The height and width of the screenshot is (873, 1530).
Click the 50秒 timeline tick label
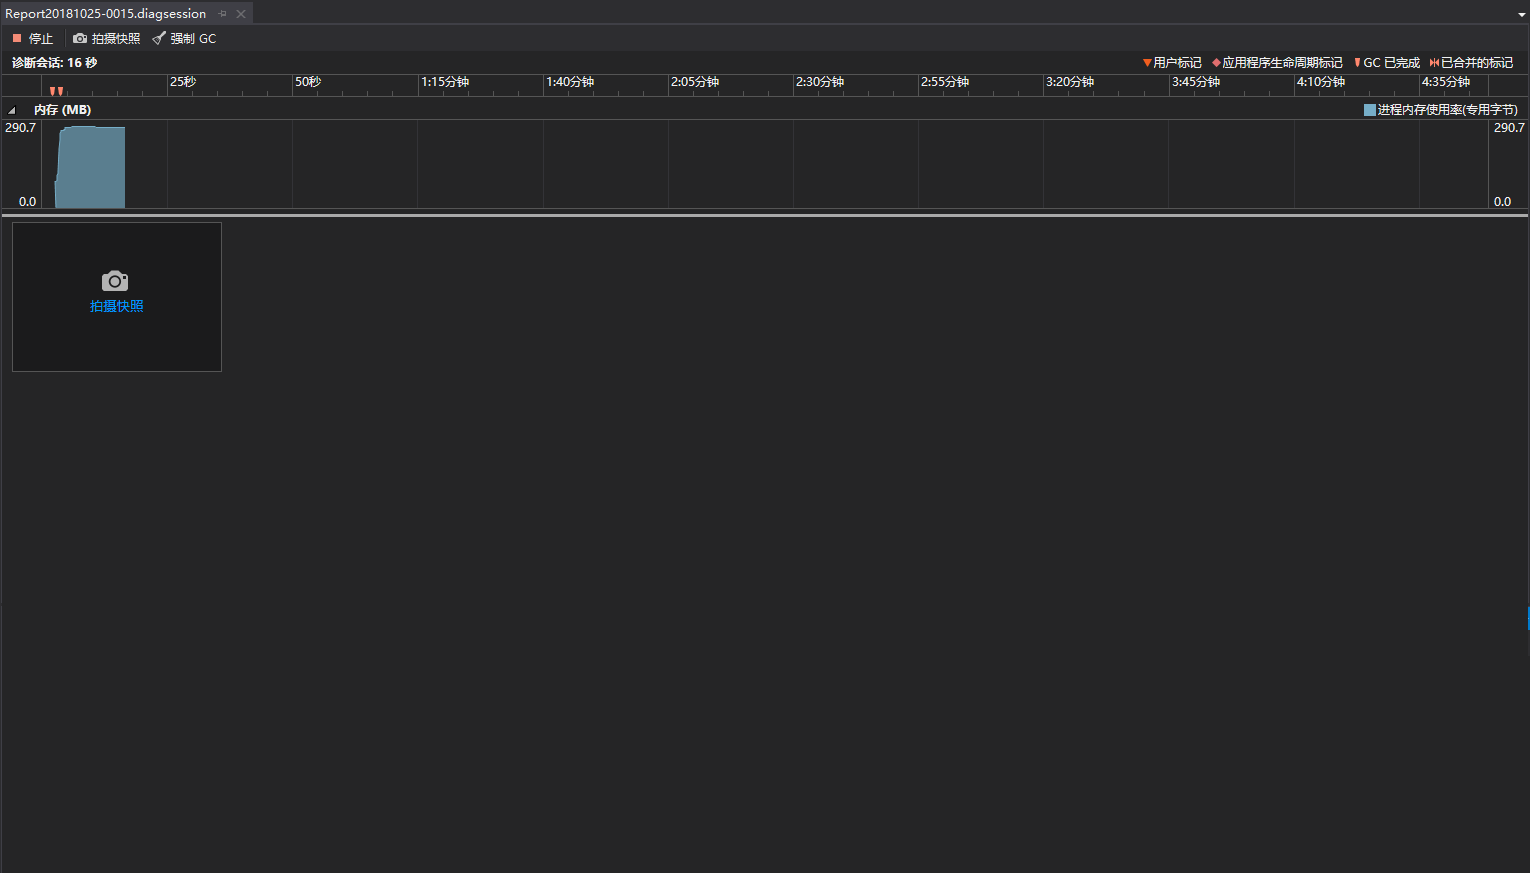308,82
